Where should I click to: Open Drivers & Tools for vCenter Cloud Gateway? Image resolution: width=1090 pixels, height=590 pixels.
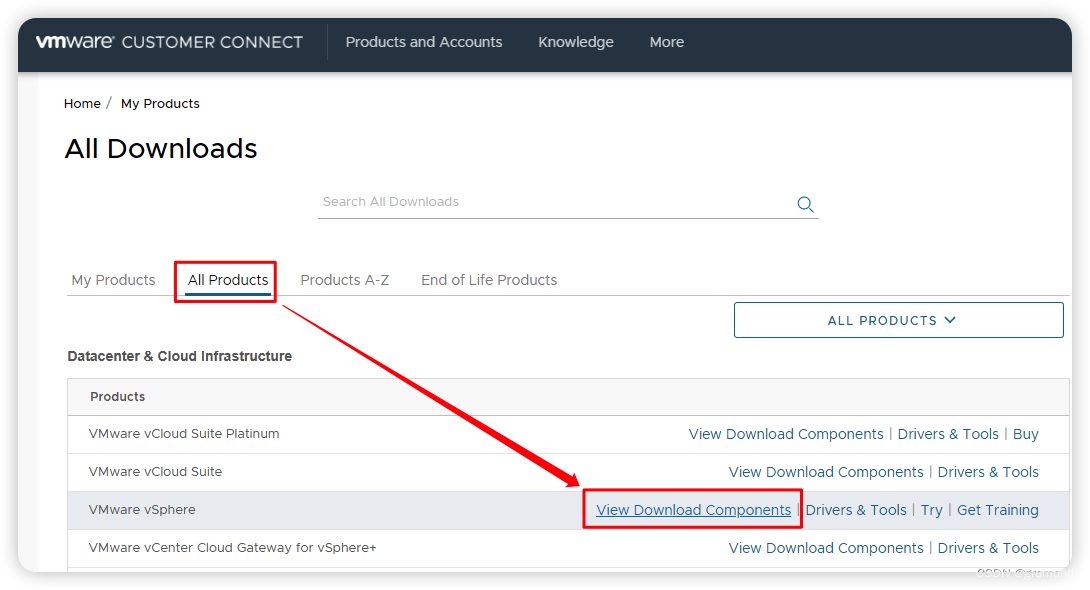[x=988, y=548]
